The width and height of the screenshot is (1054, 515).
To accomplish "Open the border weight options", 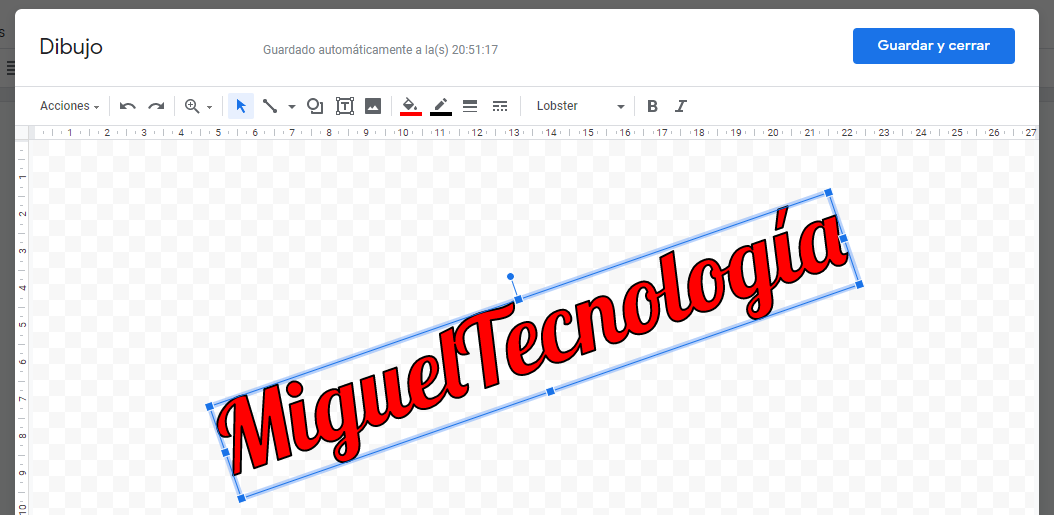I will (470, 106).
